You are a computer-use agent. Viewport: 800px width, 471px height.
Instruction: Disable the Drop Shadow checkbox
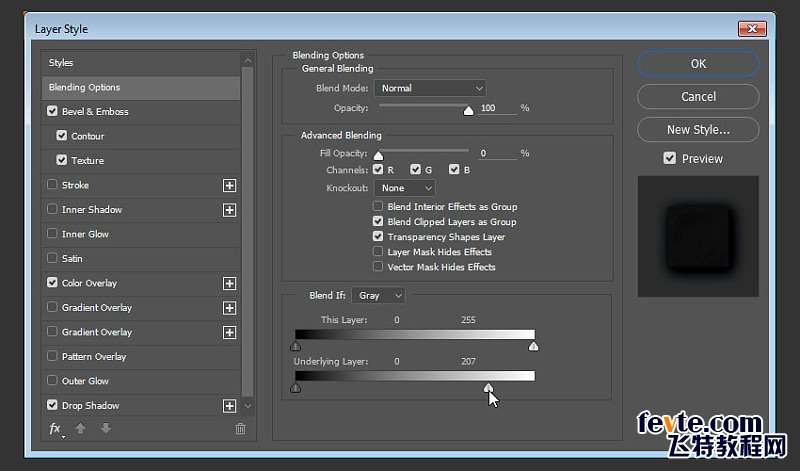pos(52,405)
